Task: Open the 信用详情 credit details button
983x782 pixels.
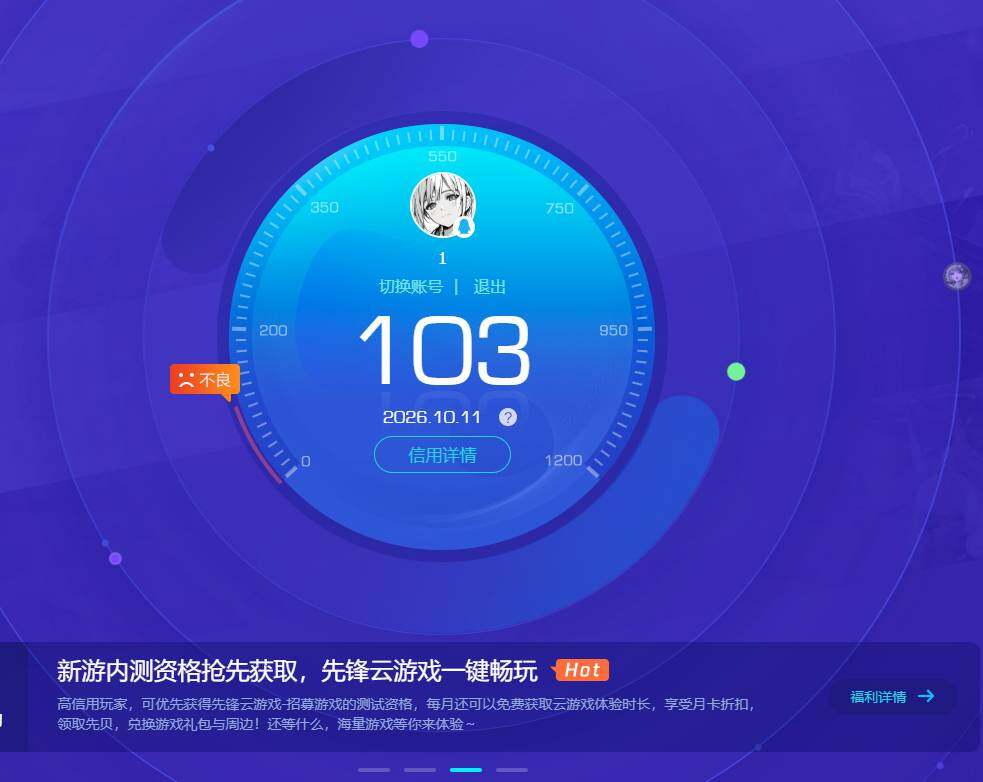Action: (x=443, y=455)
